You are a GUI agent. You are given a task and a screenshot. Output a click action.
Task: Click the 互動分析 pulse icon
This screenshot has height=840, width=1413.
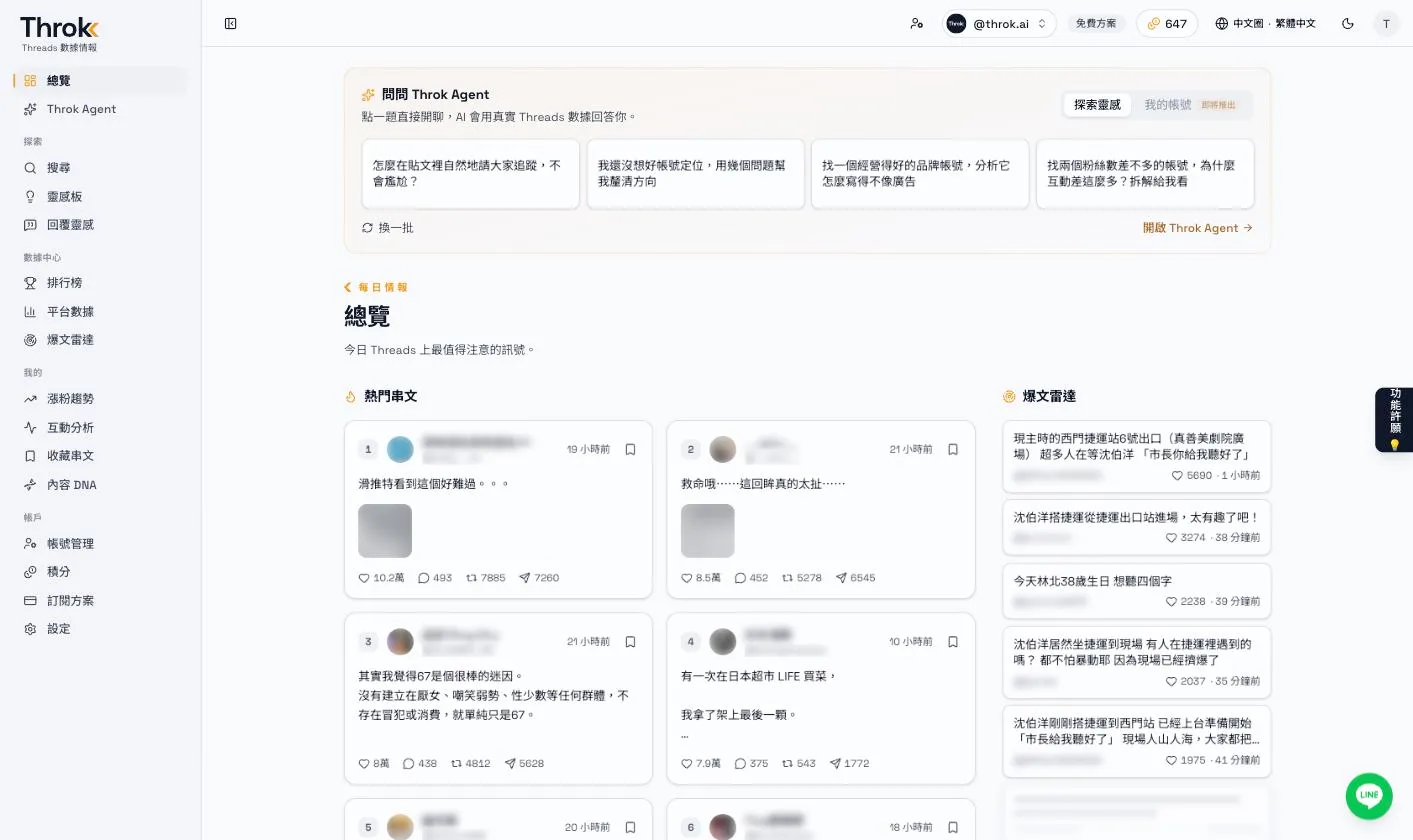click(x=30, y=428)
